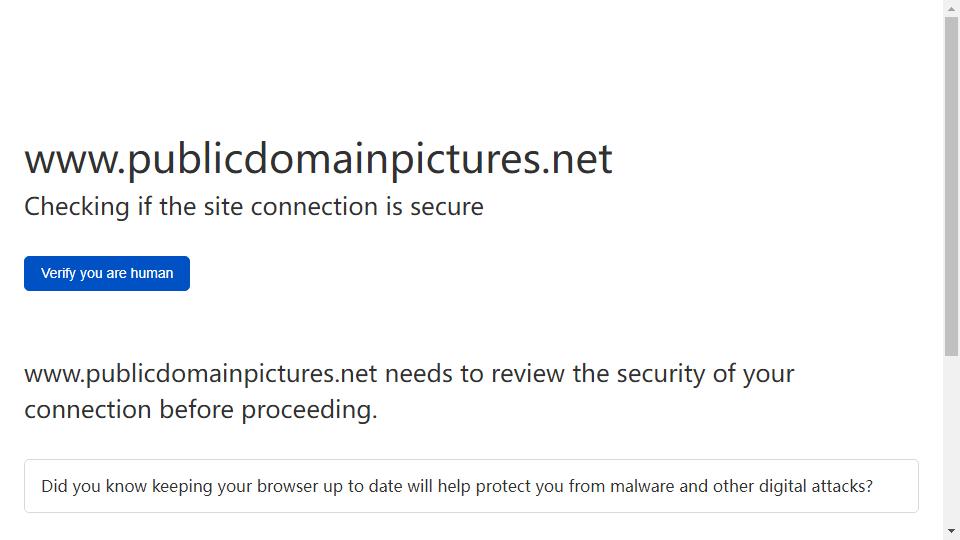Click the vertical scrollbar thumb
Screen dimensions: 960x540
[x=951, y=186]
